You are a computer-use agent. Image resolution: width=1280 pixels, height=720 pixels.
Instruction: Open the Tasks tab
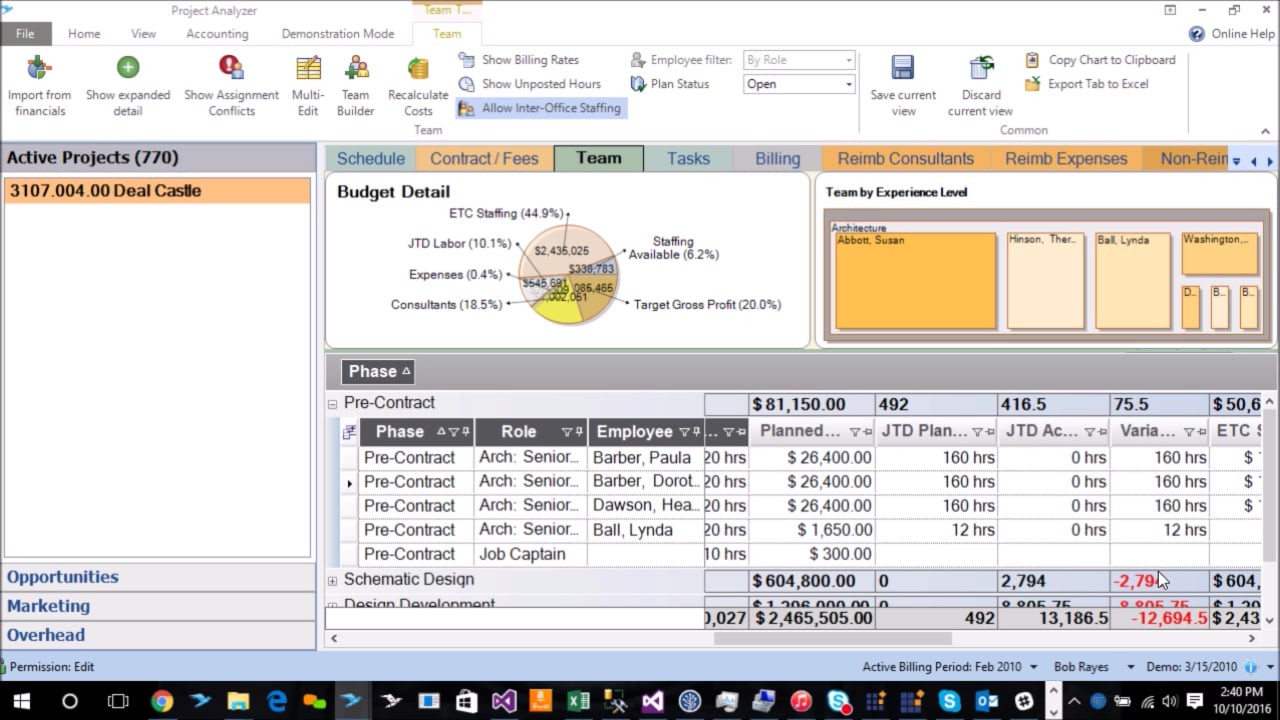[x=688, y=159]
